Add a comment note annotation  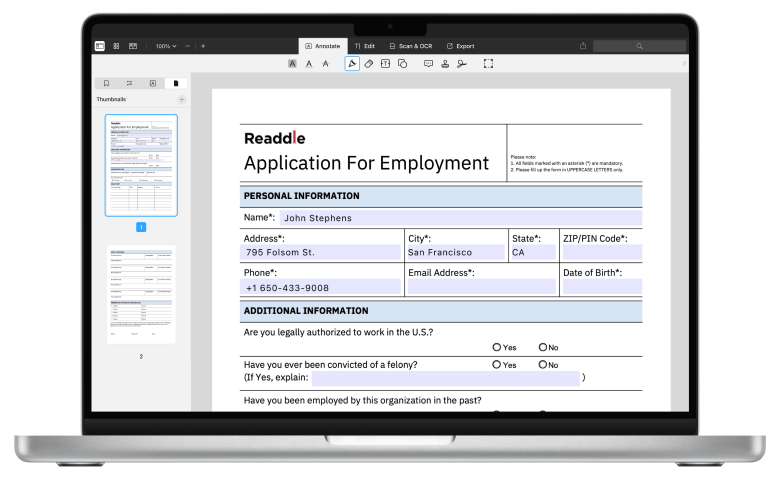click(428, 63)
